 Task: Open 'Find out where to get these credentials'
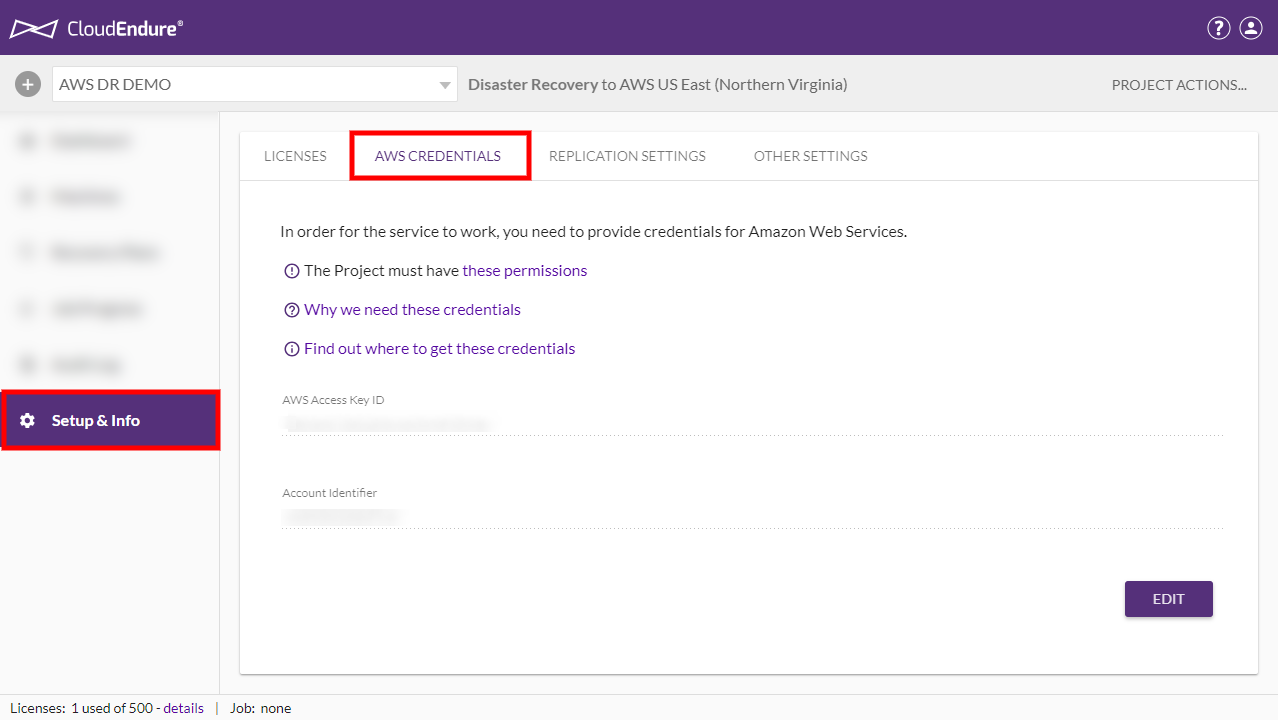click(440, 349)
